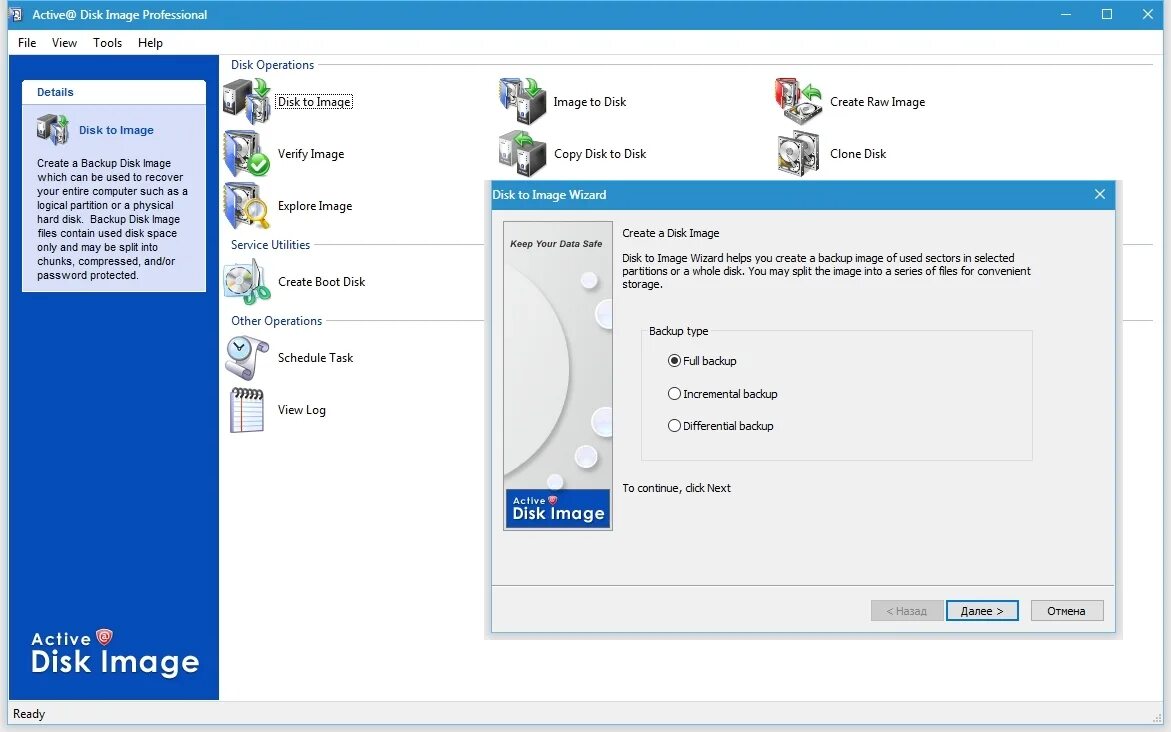Click the application icon in the title bar
Viewport: 1171px width, 732px height.
pos(16,14)
